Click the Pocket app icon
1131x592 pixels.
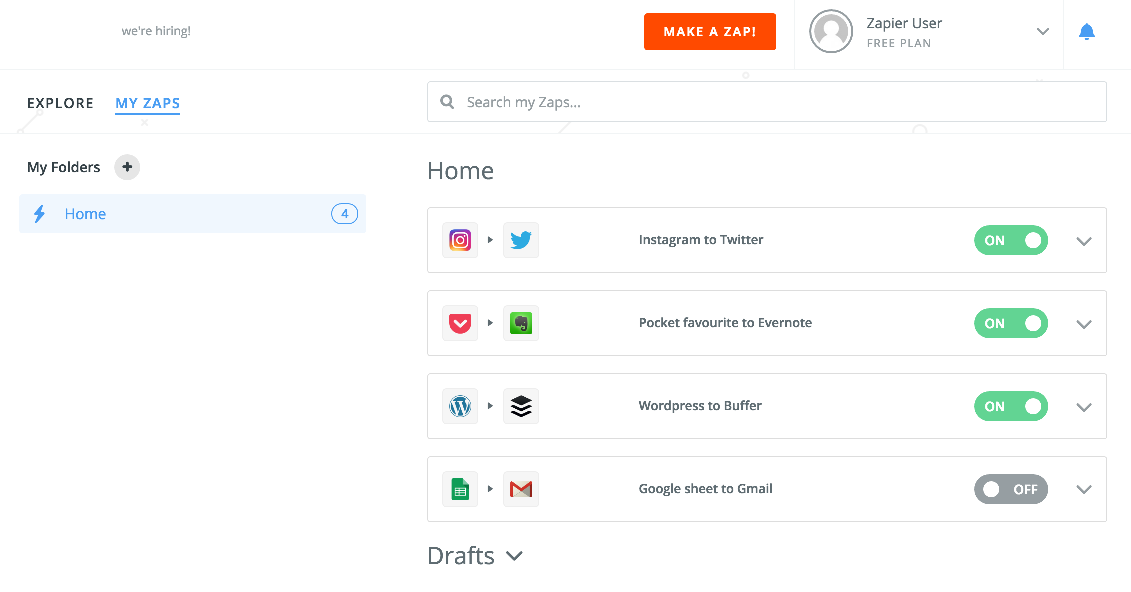[459, 323]
